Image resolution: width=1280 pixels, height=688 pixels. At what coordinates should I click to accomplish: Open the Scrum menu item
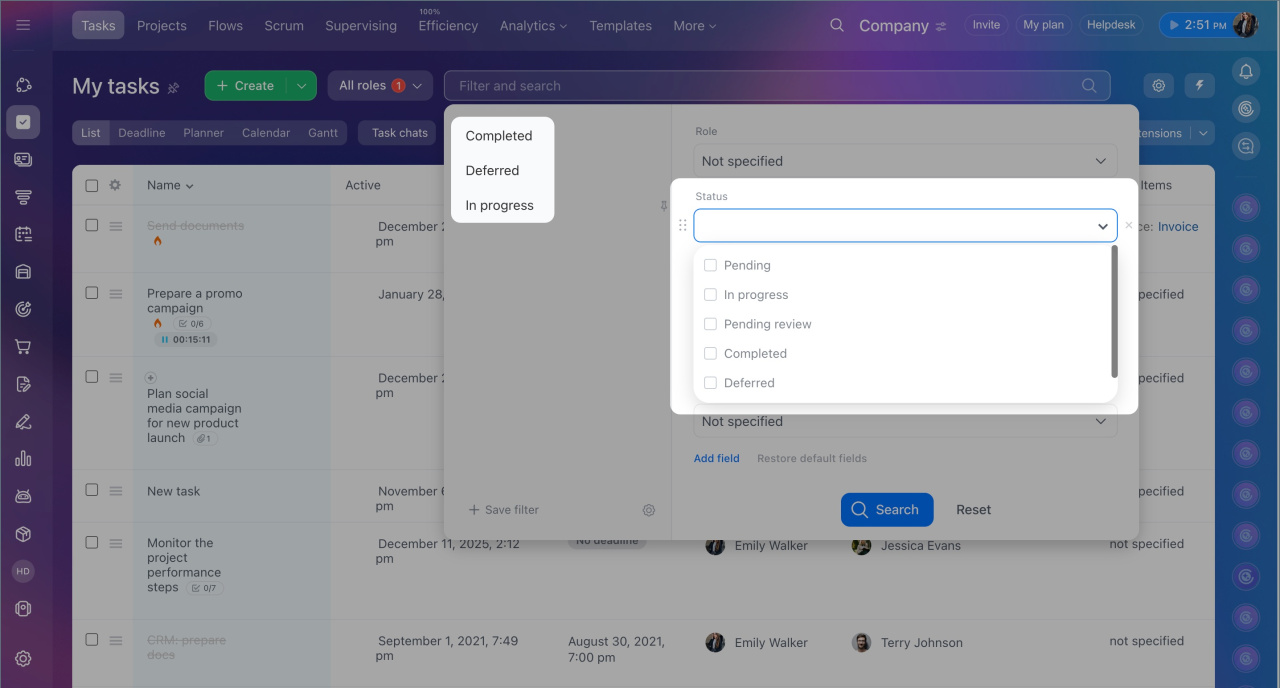coord(284,26)
